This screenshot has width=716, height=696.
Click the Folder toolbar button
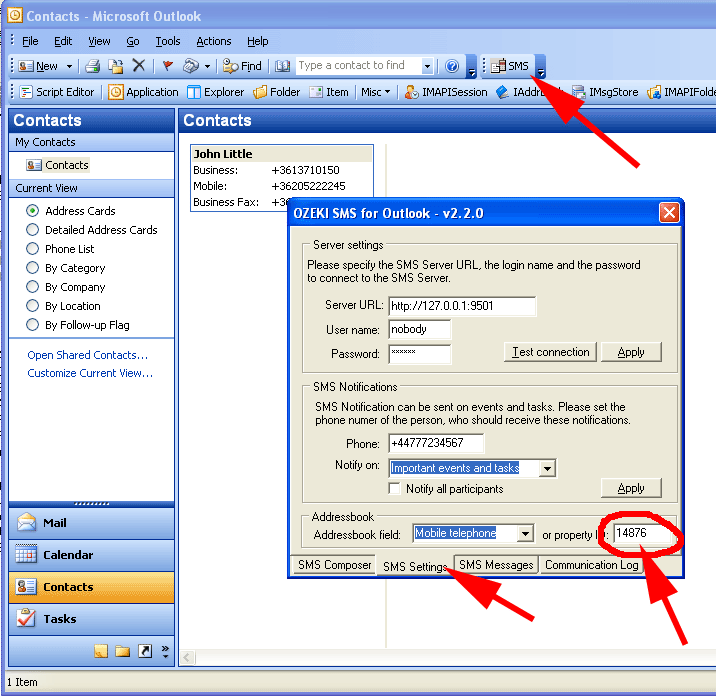[x=277, y=92]
